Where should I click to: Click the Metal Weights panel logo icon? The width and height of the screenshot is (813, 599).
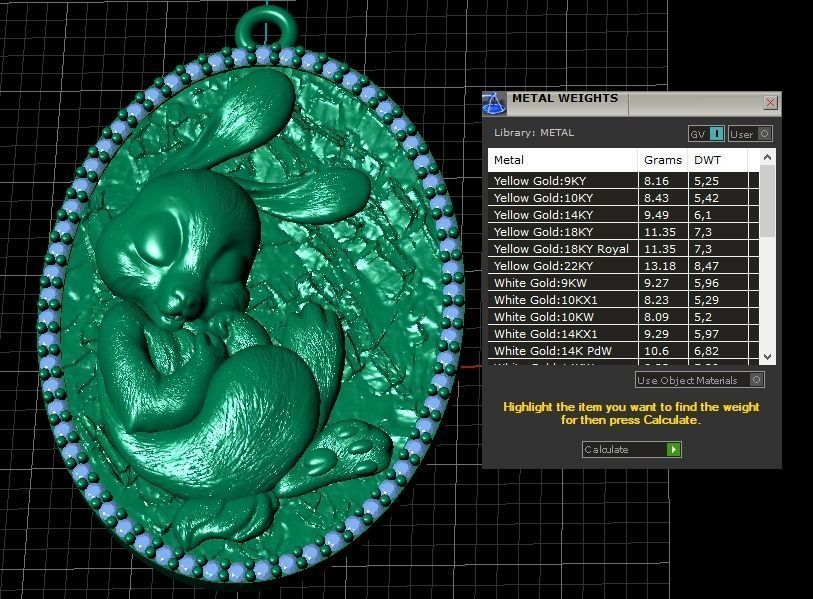click(494, 103)
